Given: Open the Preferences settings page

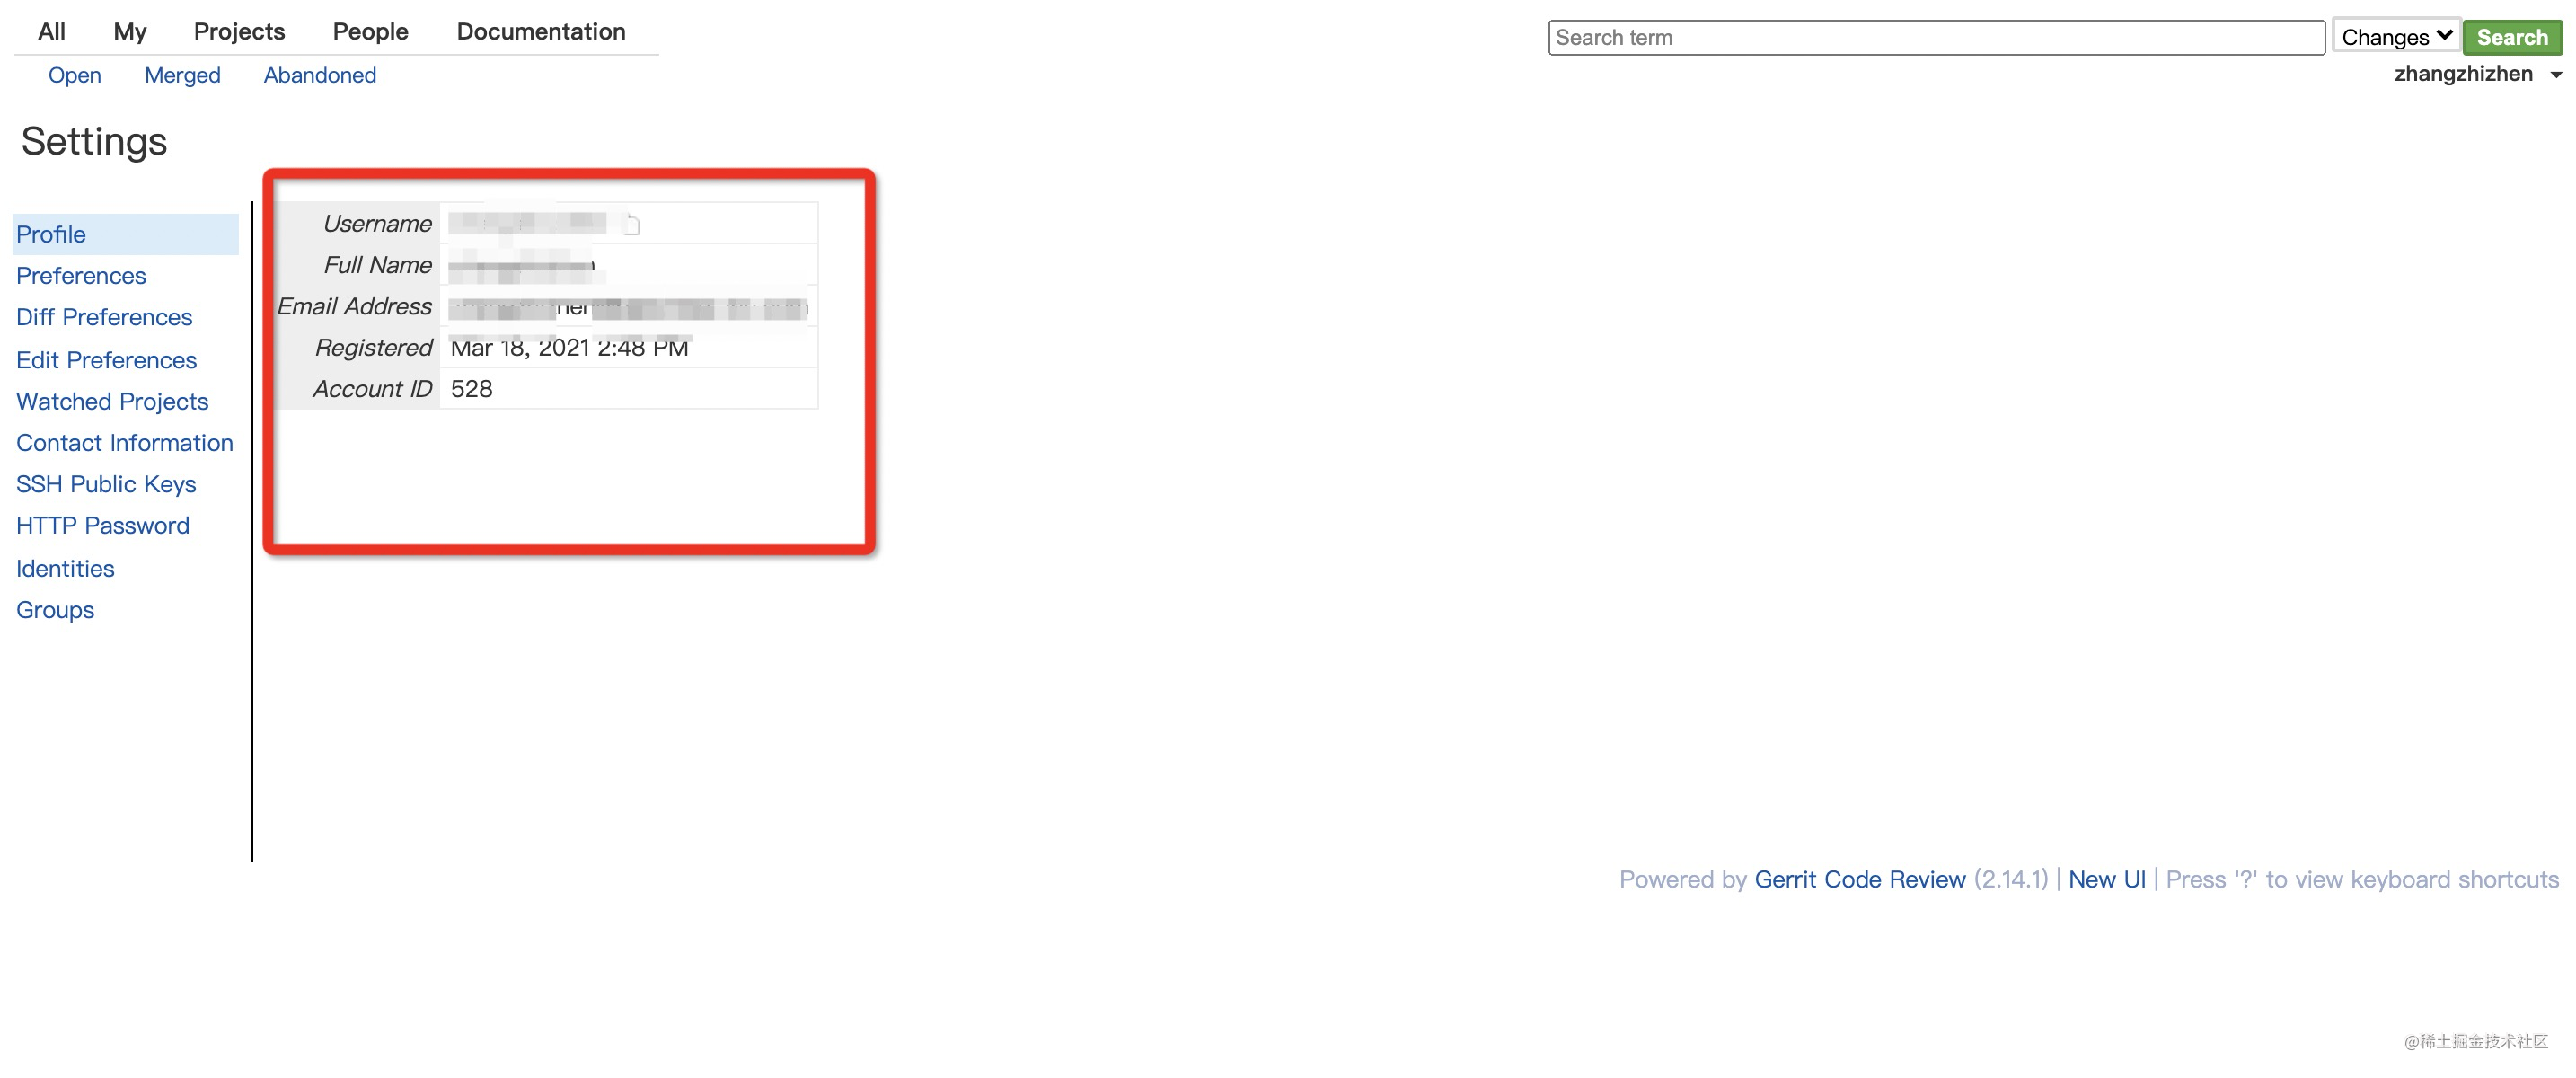Looking at the screenshot, I should (81, 275).
